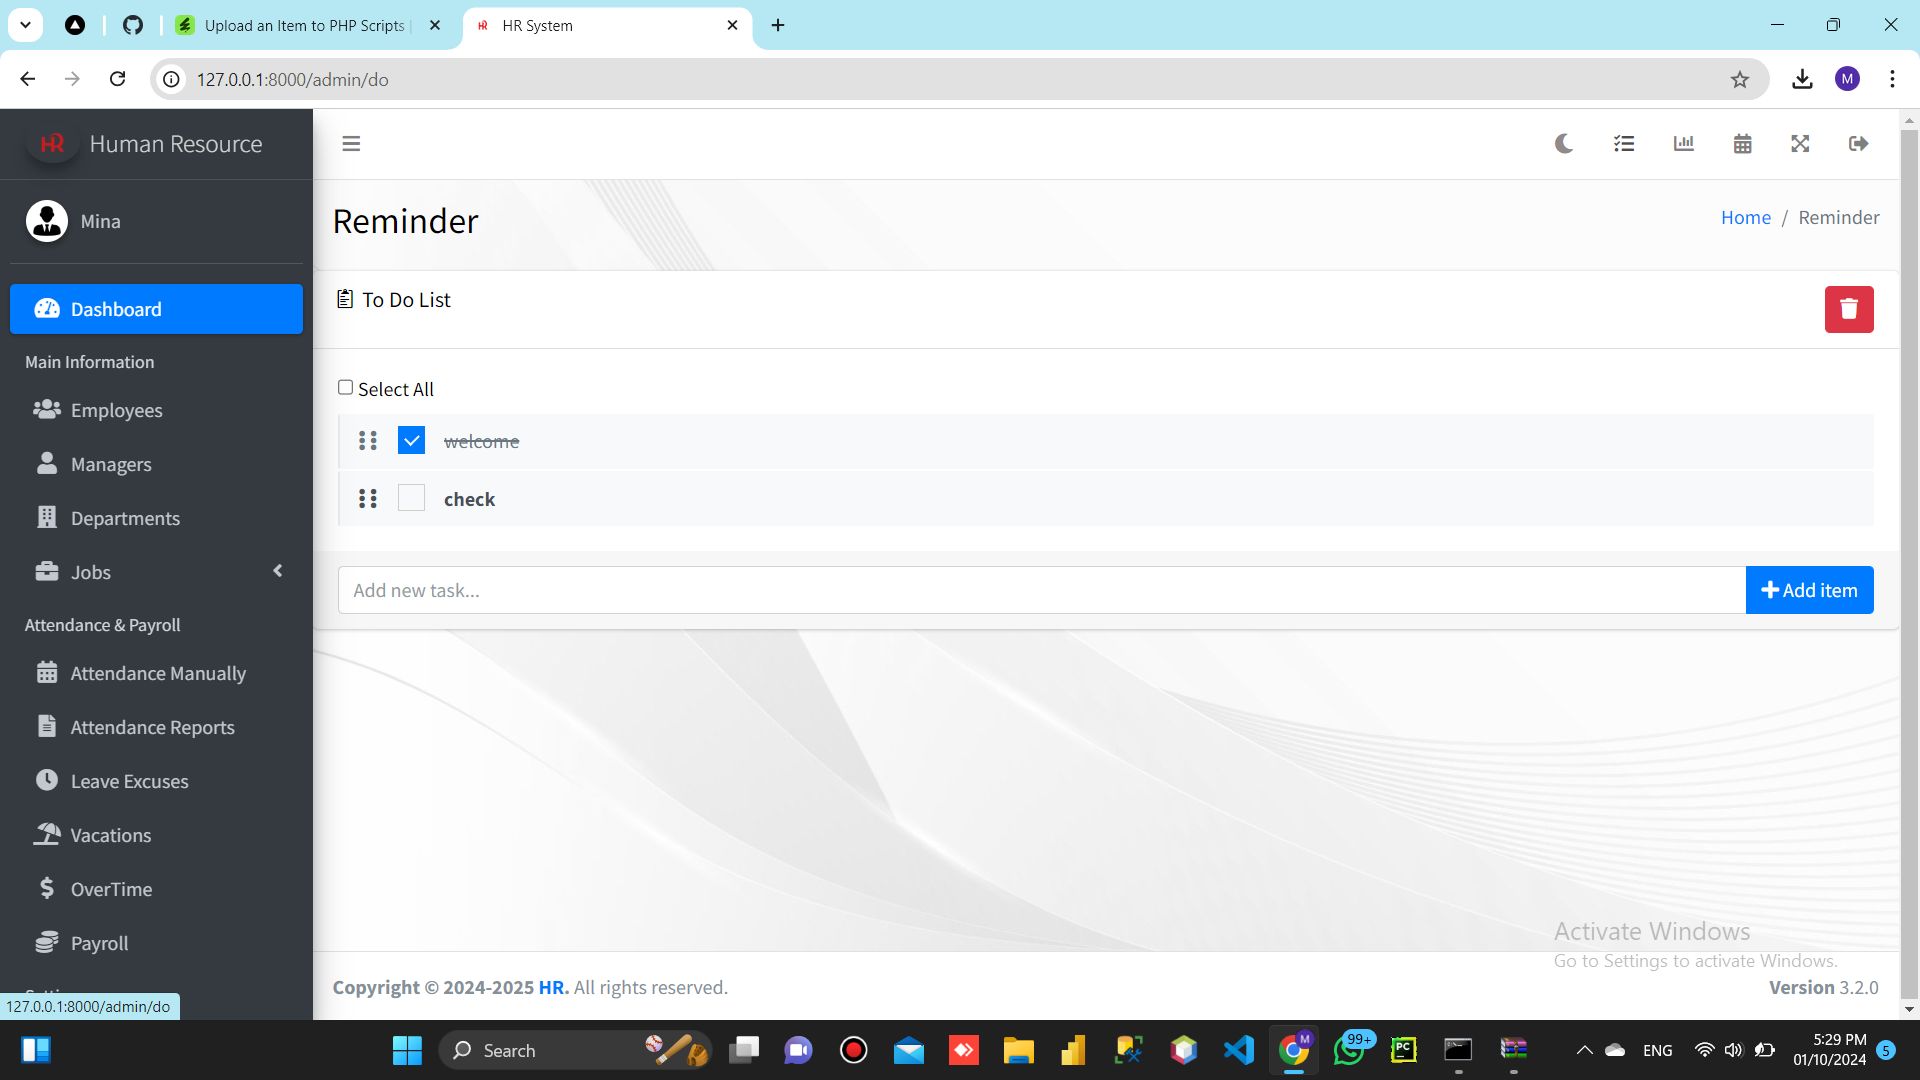The image size is (1920, 1080).
Task: Open the to-do list icon in header
Action: (x=1624, y=144)
